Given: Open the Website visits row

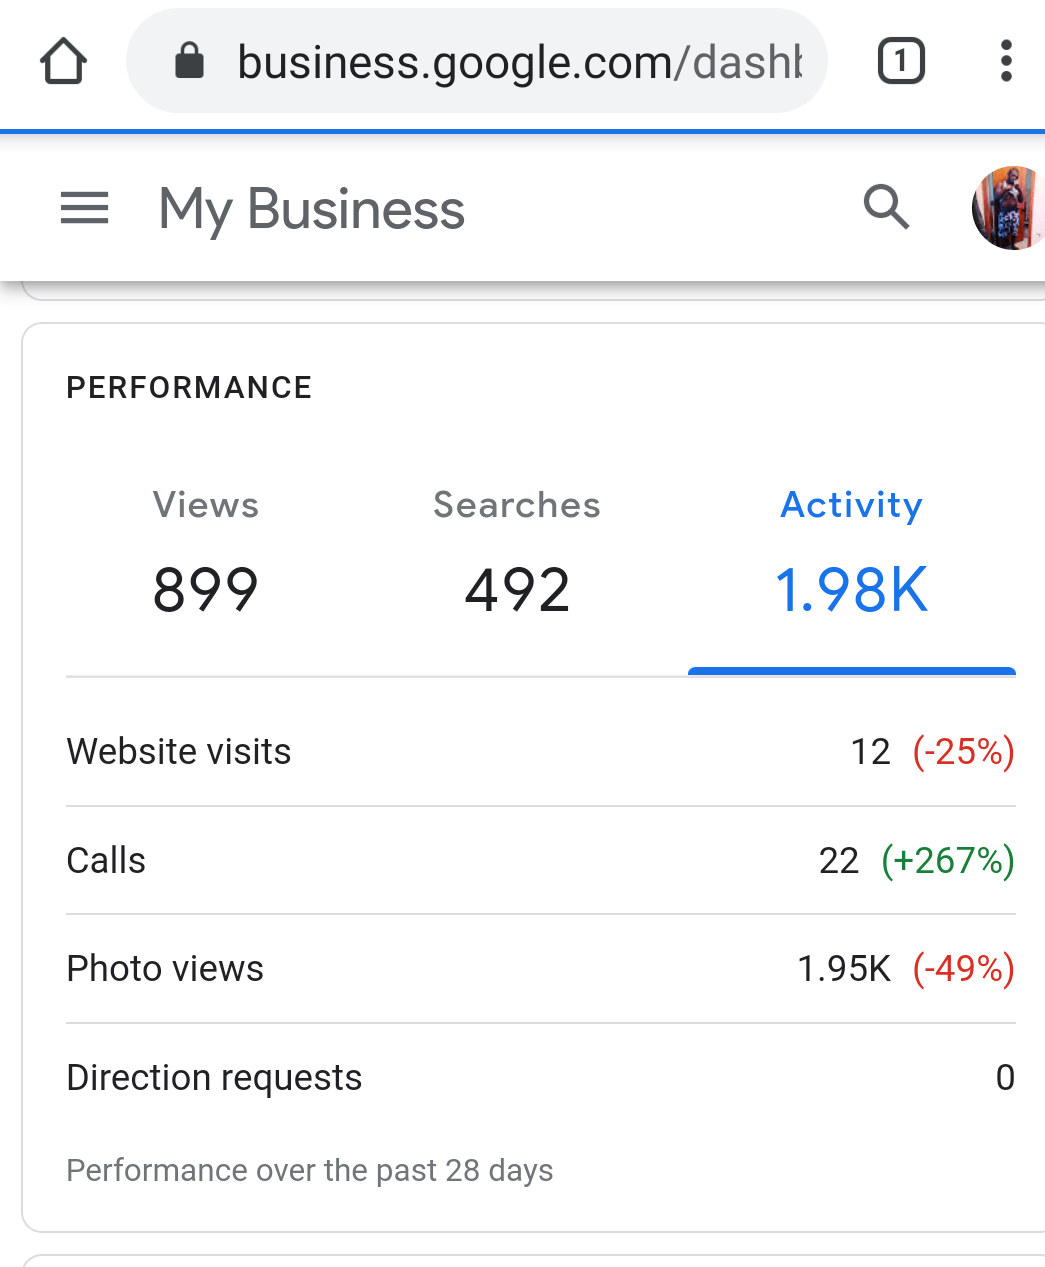Looking at the screenshot, I should pyautogui.click(x=540, y=752).
